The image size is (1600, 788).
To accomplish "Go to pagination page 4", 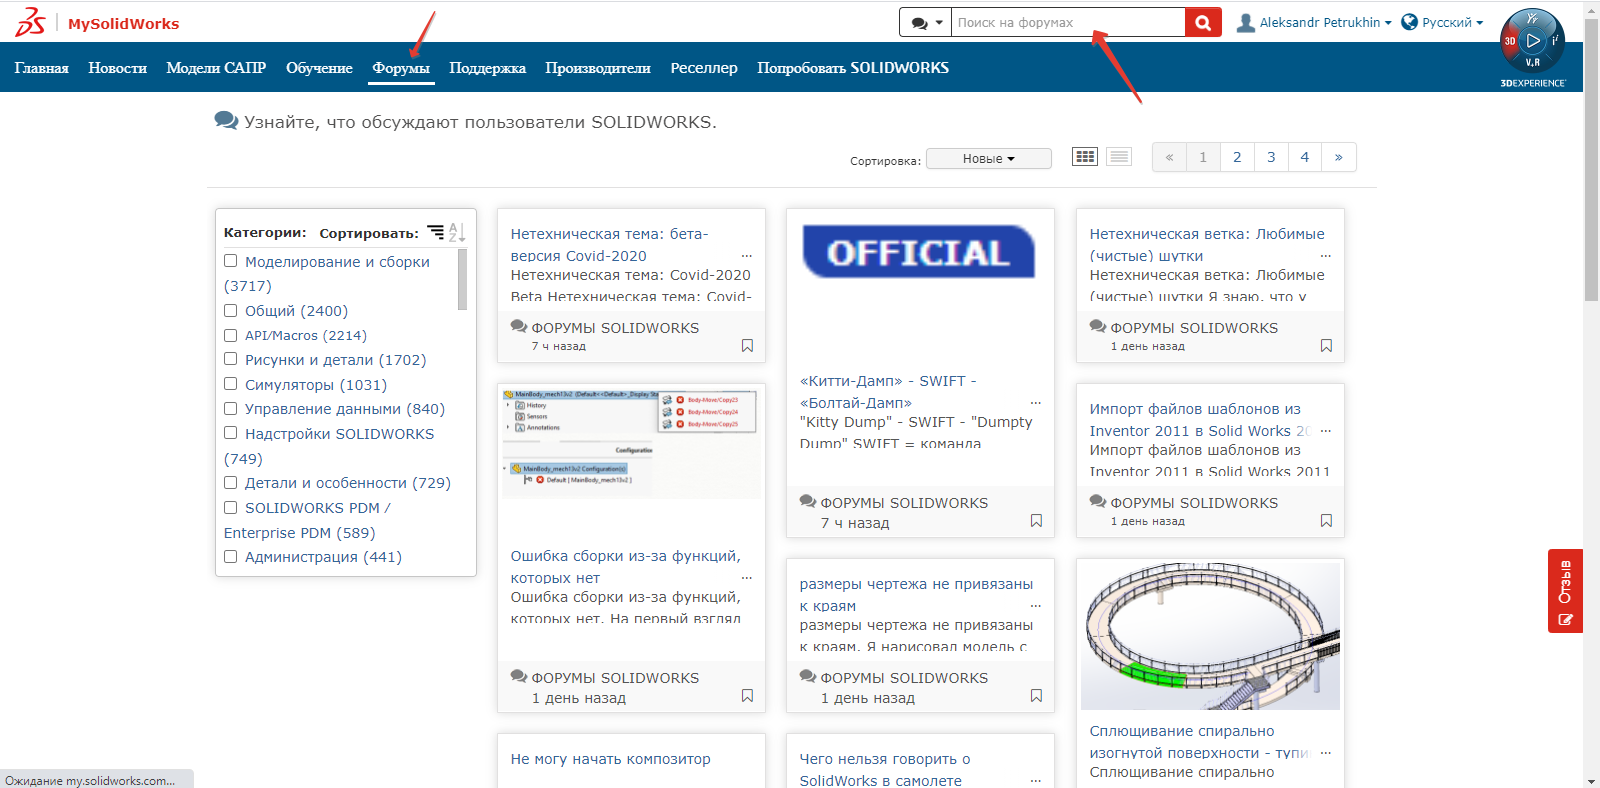I will click(x=1304, y=157).
